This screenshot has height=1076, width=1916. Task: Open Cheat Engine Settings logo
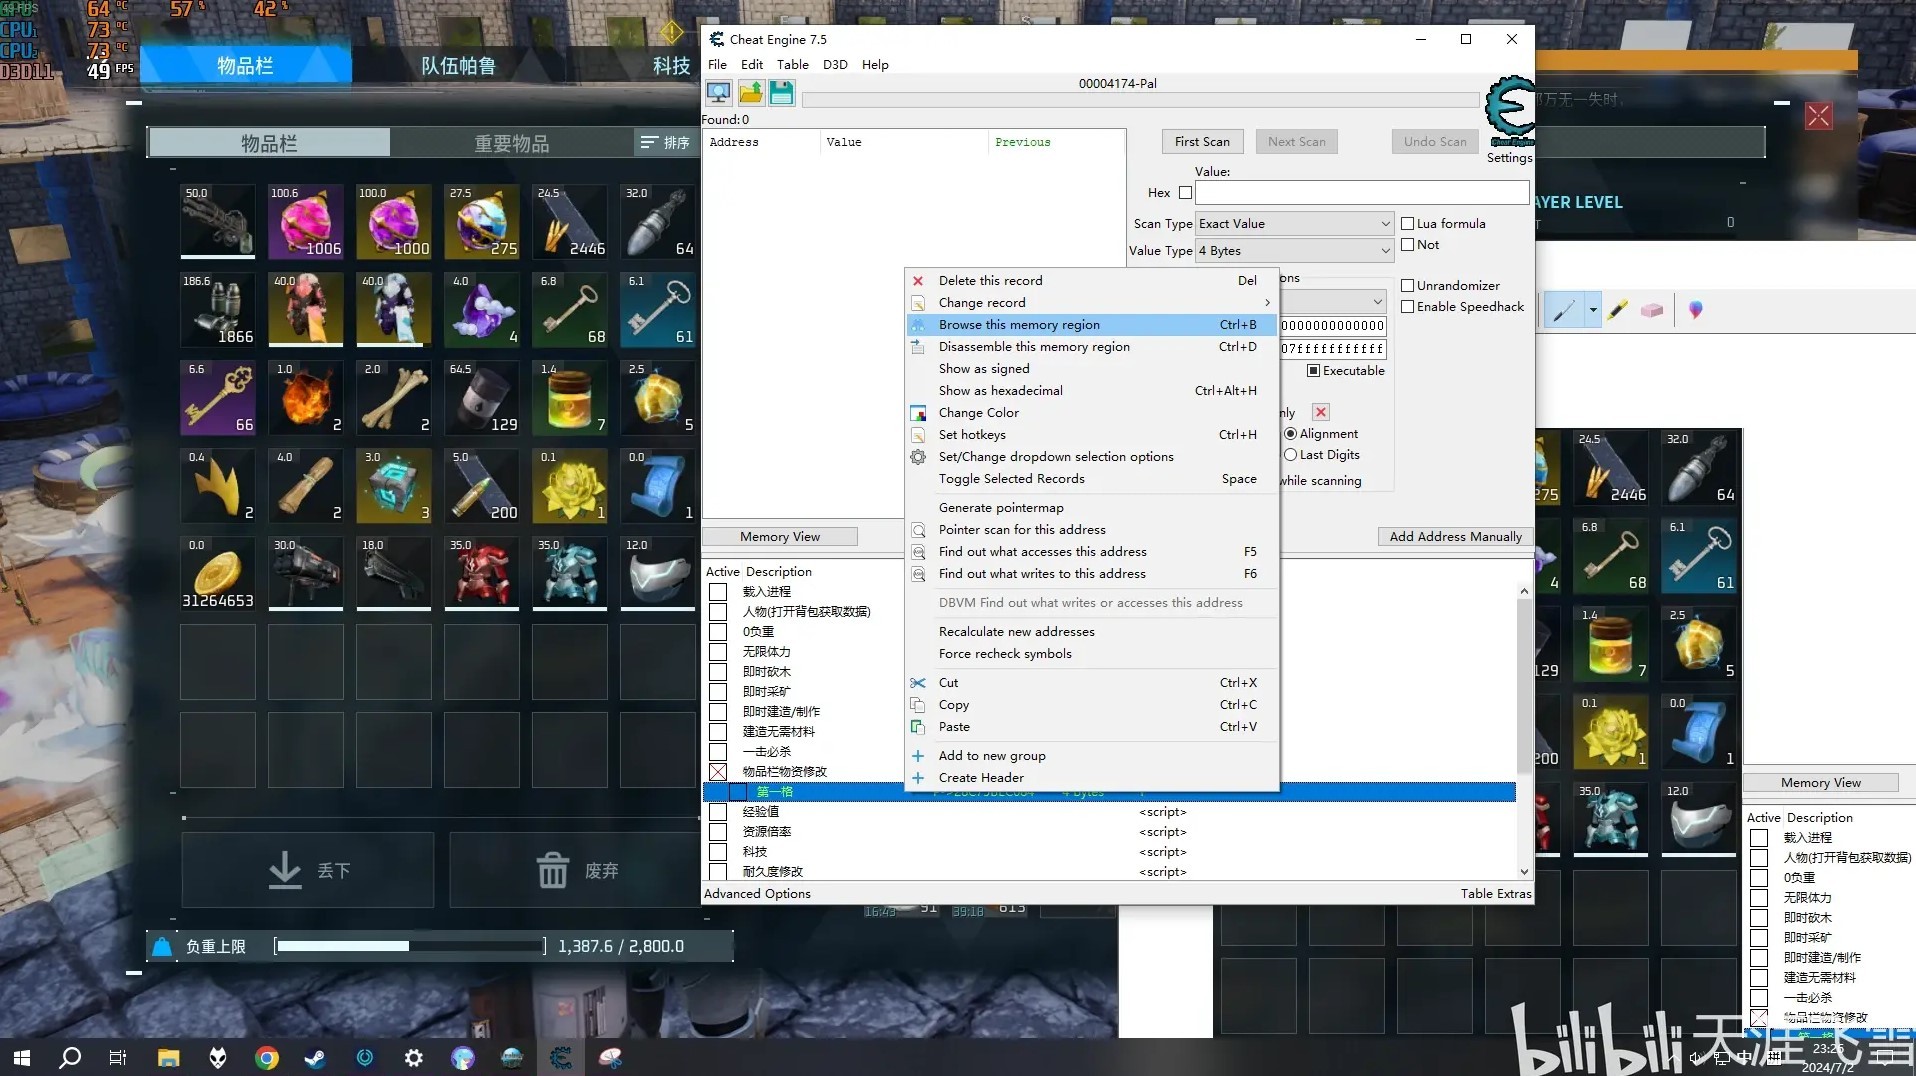coord(1509,110)
